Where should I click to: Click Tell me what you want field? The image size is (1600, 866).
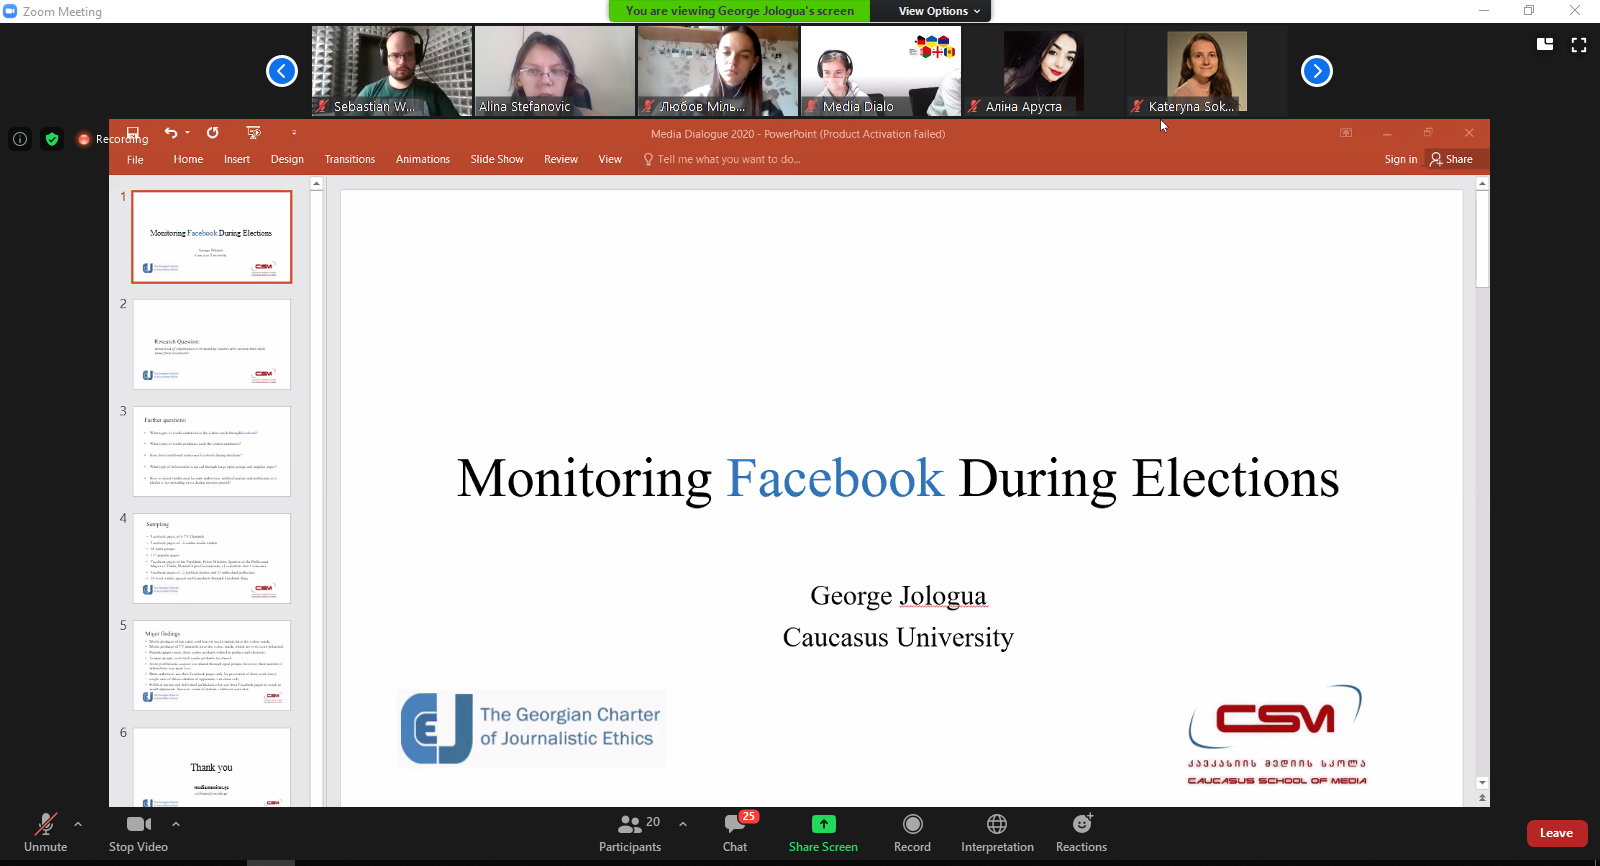click(722, 159)
